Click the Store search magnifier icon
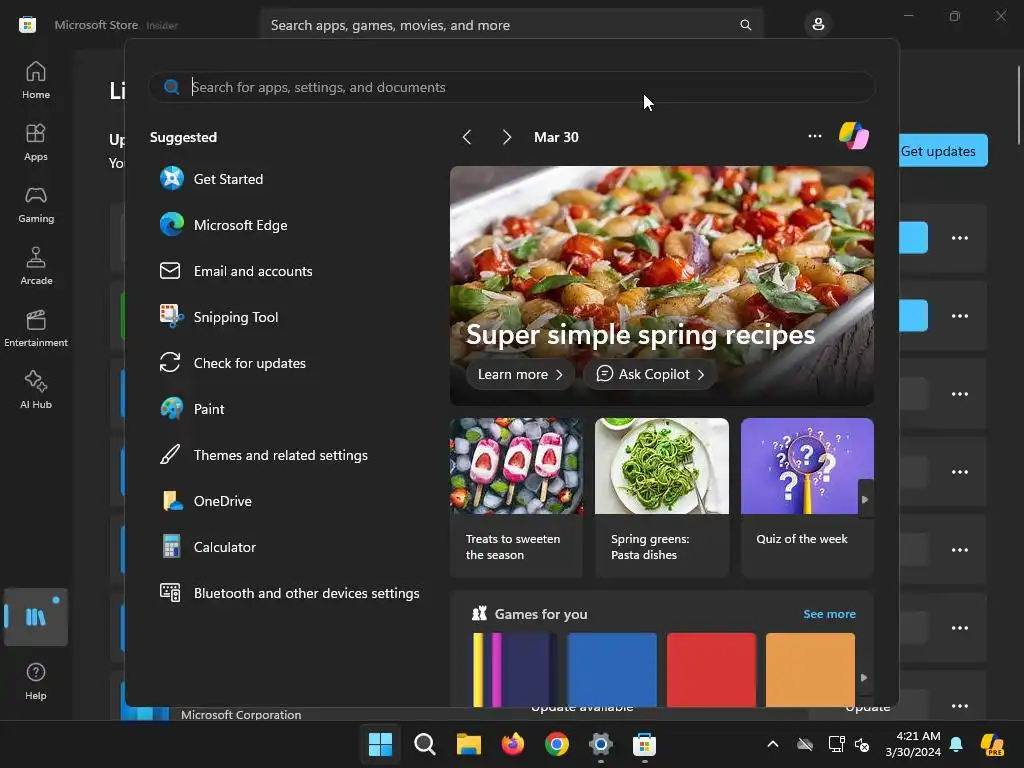Screen dimensions: 1024x768 (x=745, y=25)
